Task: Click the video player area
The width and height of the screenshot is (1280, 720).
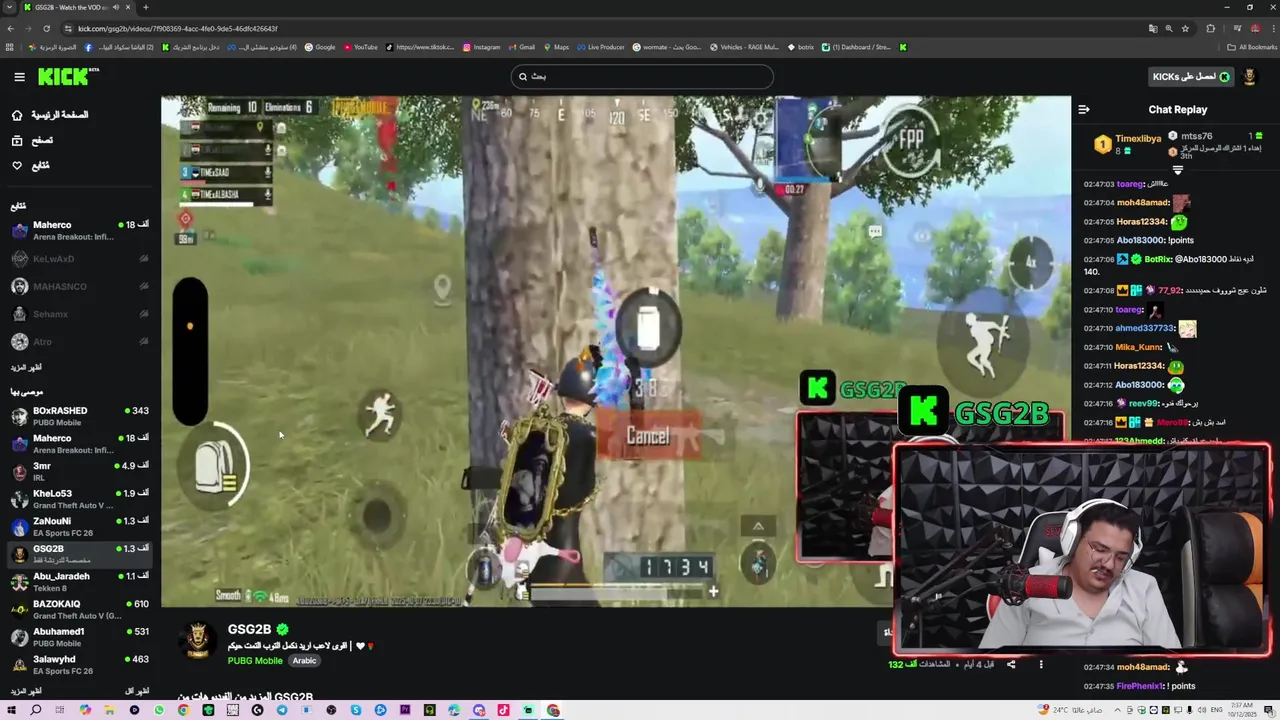Action: coord(616,351)
